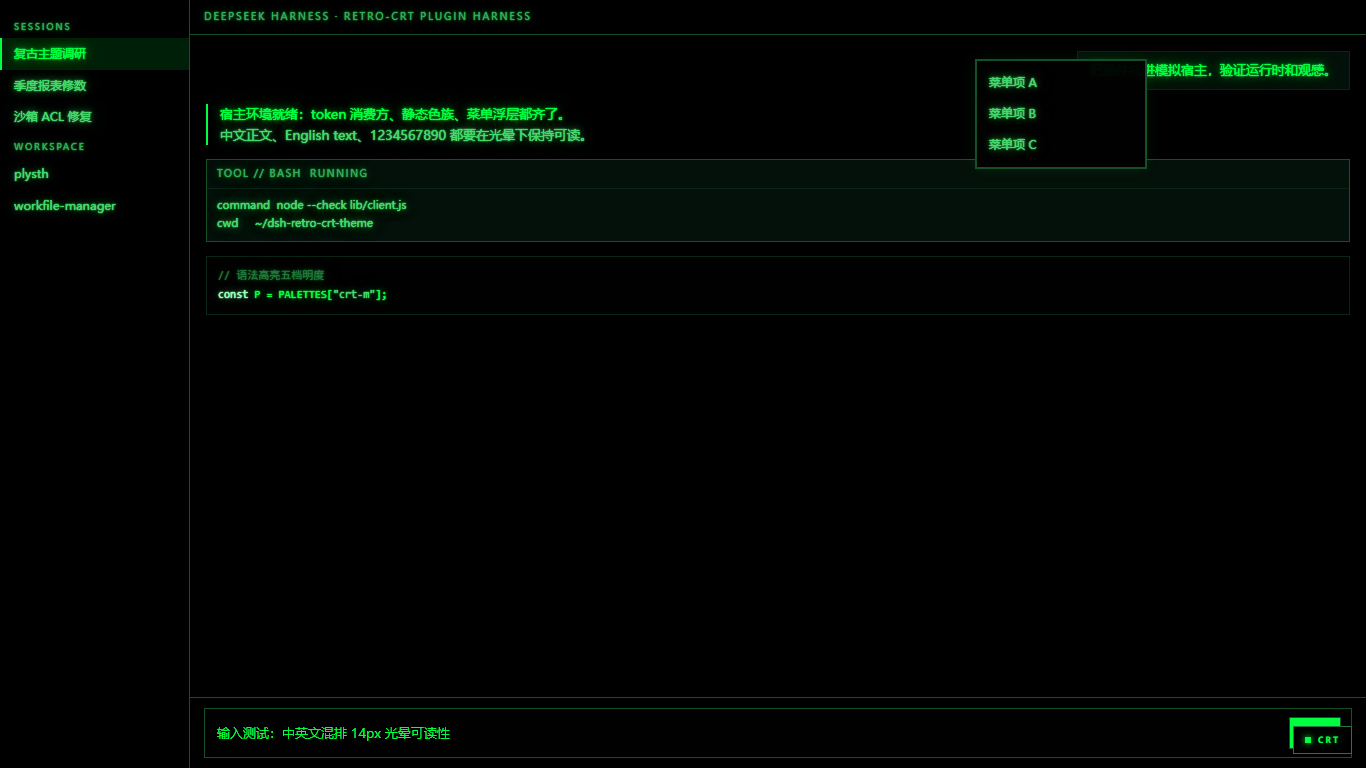
Task: Click the command node --check lib/client.js line
Action: pyautogui.click(x=312, y=205)
